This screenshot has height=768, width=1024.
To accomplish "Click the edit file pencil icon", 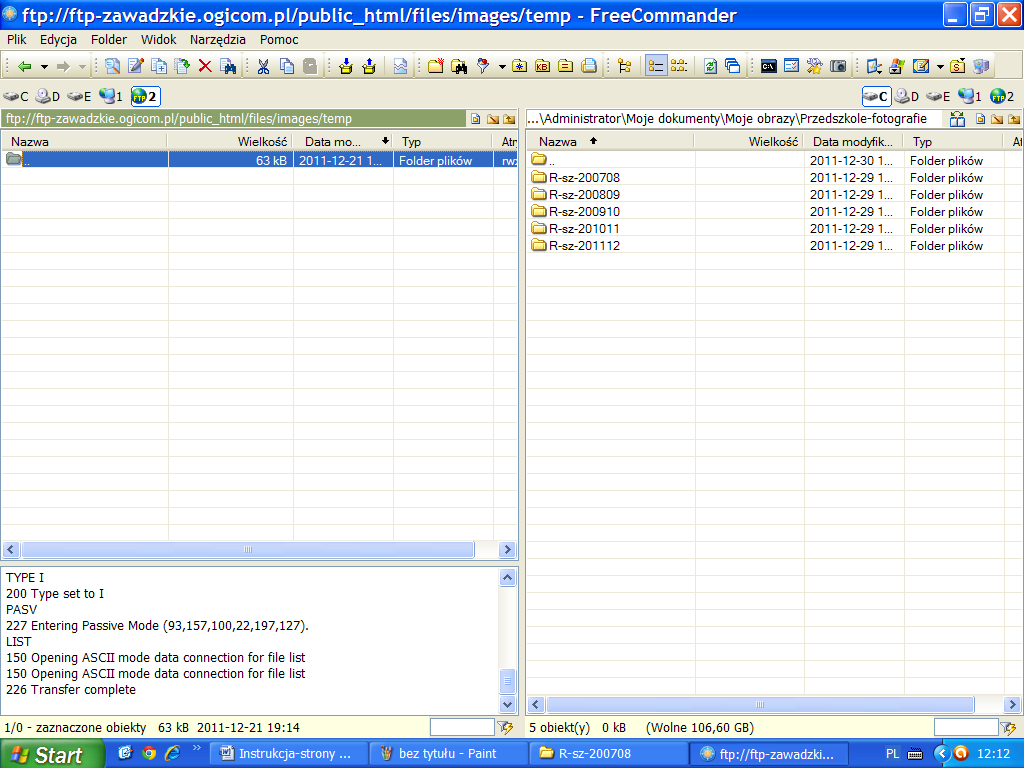I will coord(136,66).
